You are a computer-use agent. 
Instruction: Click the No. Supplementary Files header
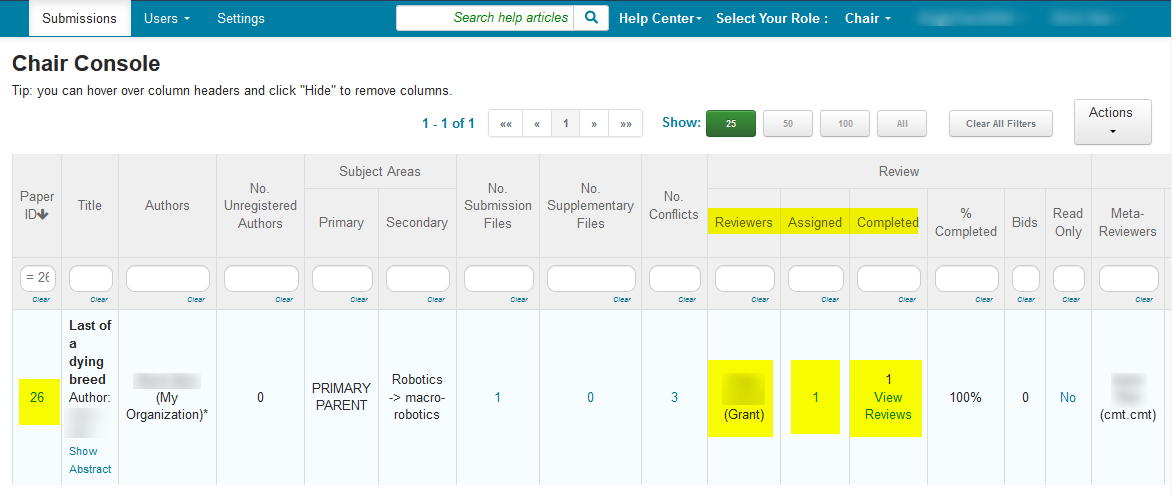590,205
